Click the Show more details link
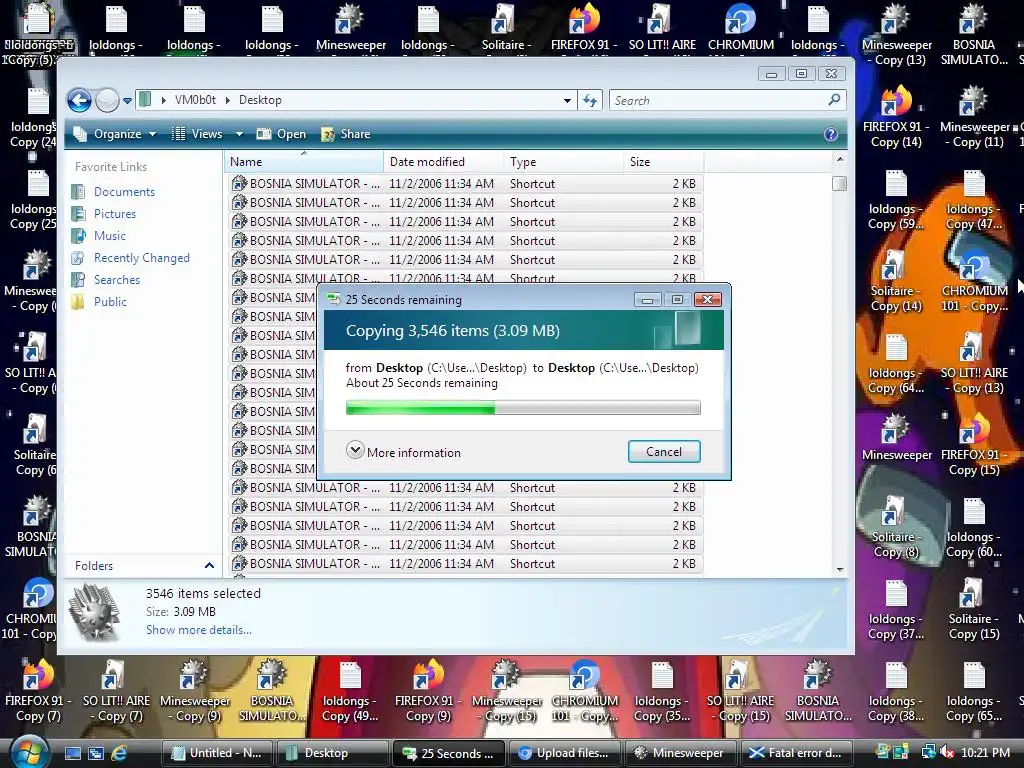This screenshot has width=1024, height=768. [x=199, y=630]
